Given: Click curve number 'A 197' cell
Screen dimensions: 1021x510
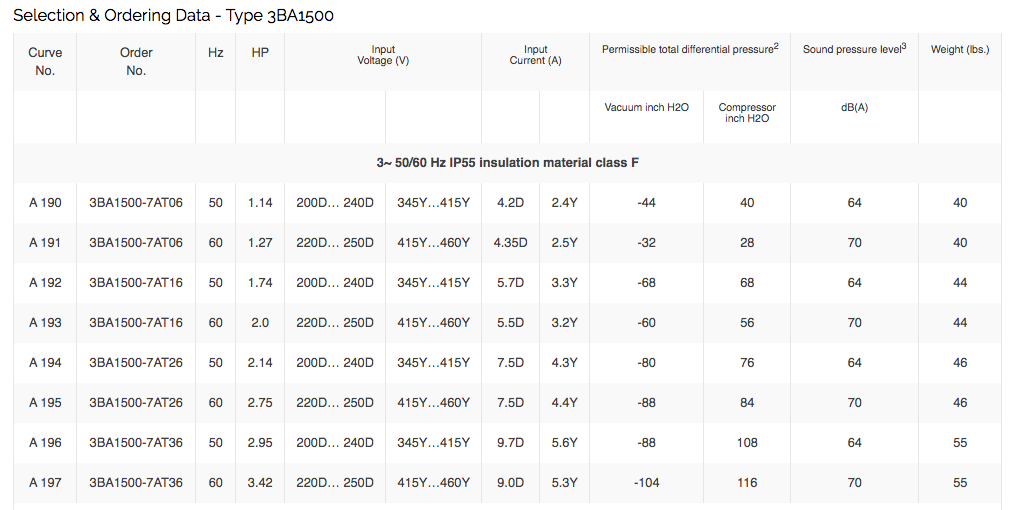Looking at the screenshot, I should (x=45, y=483).
